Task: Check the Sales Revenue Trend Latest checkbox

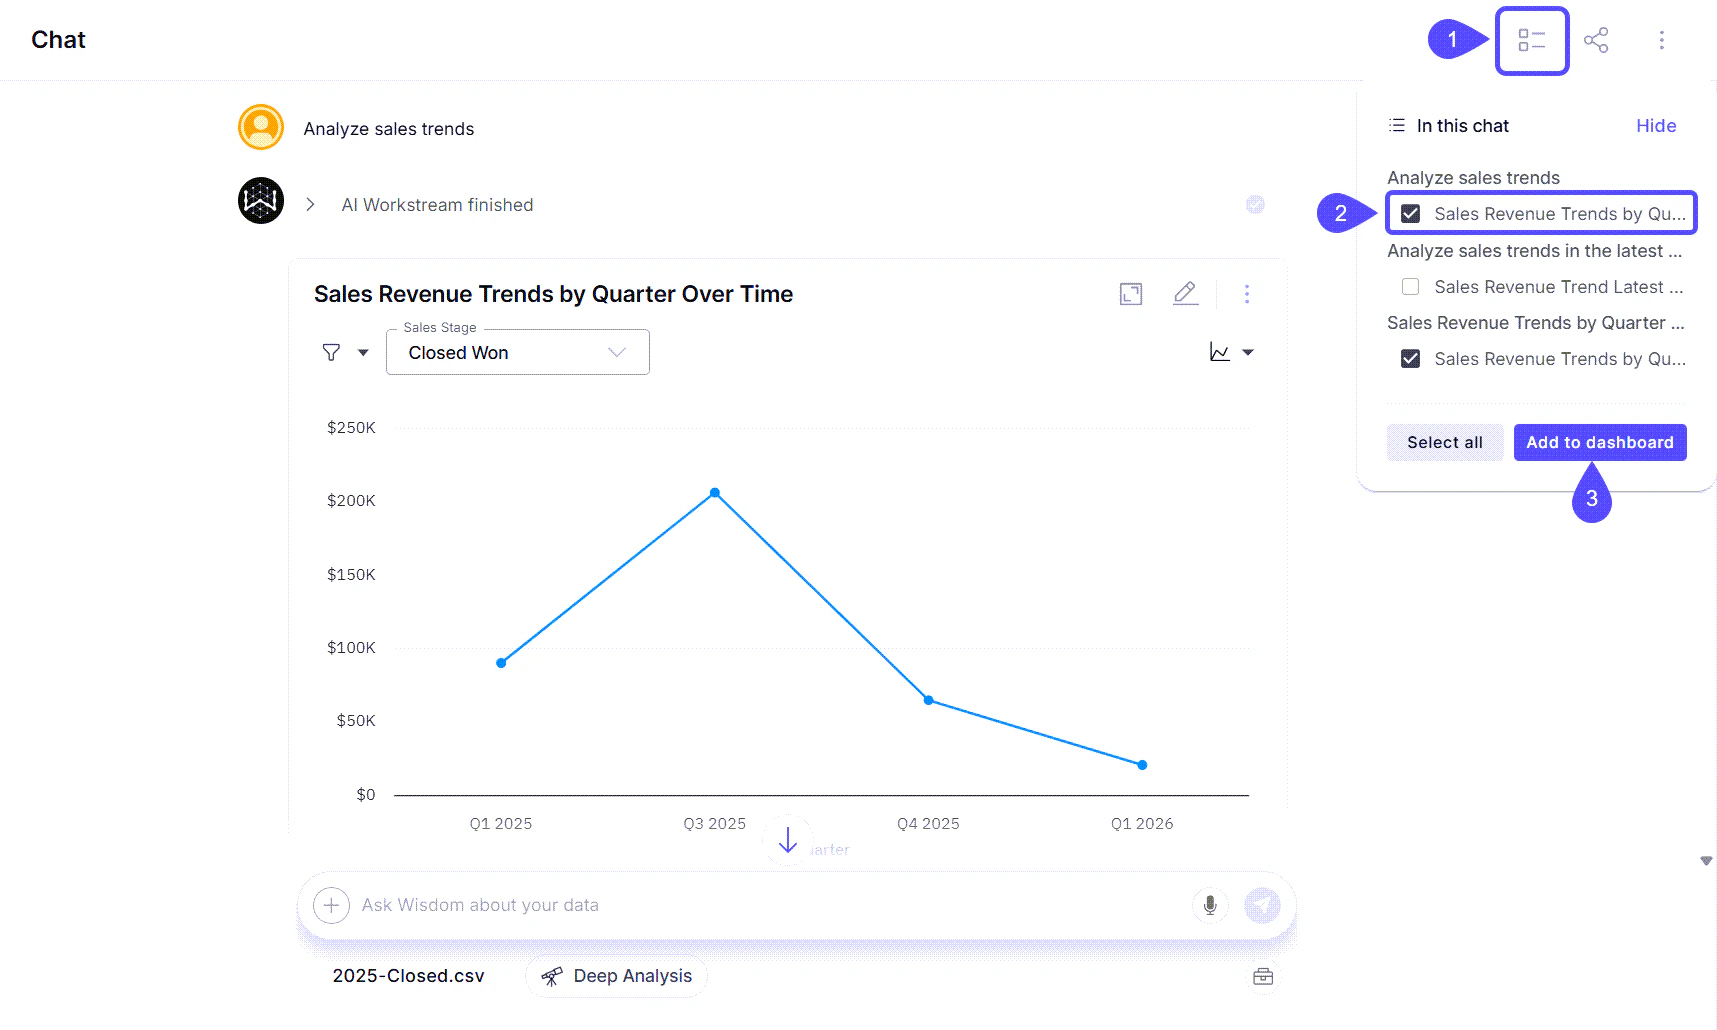Action: (1411, 287)
